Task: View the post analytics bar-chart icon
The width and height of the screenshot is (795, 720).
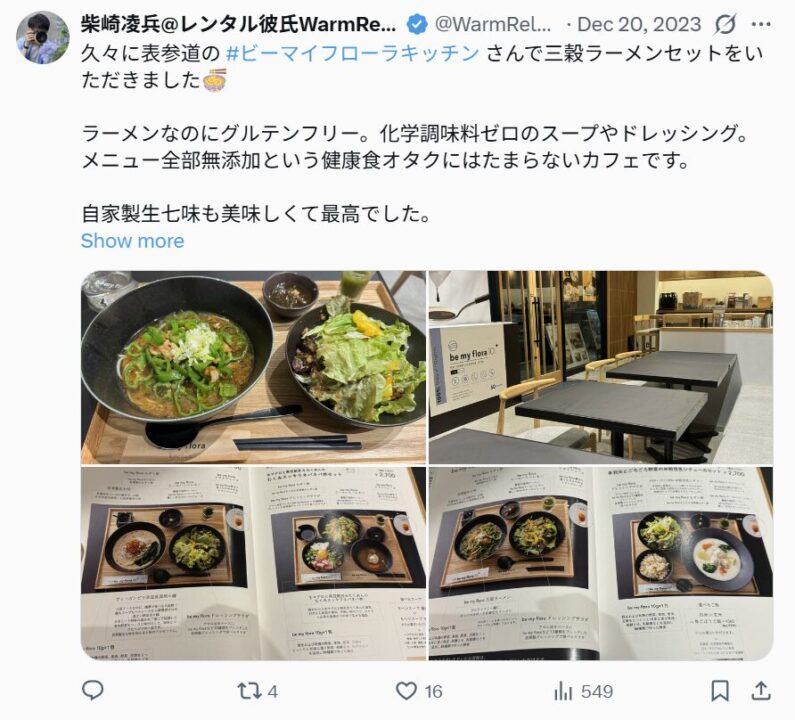Action: tap(563, 691)
